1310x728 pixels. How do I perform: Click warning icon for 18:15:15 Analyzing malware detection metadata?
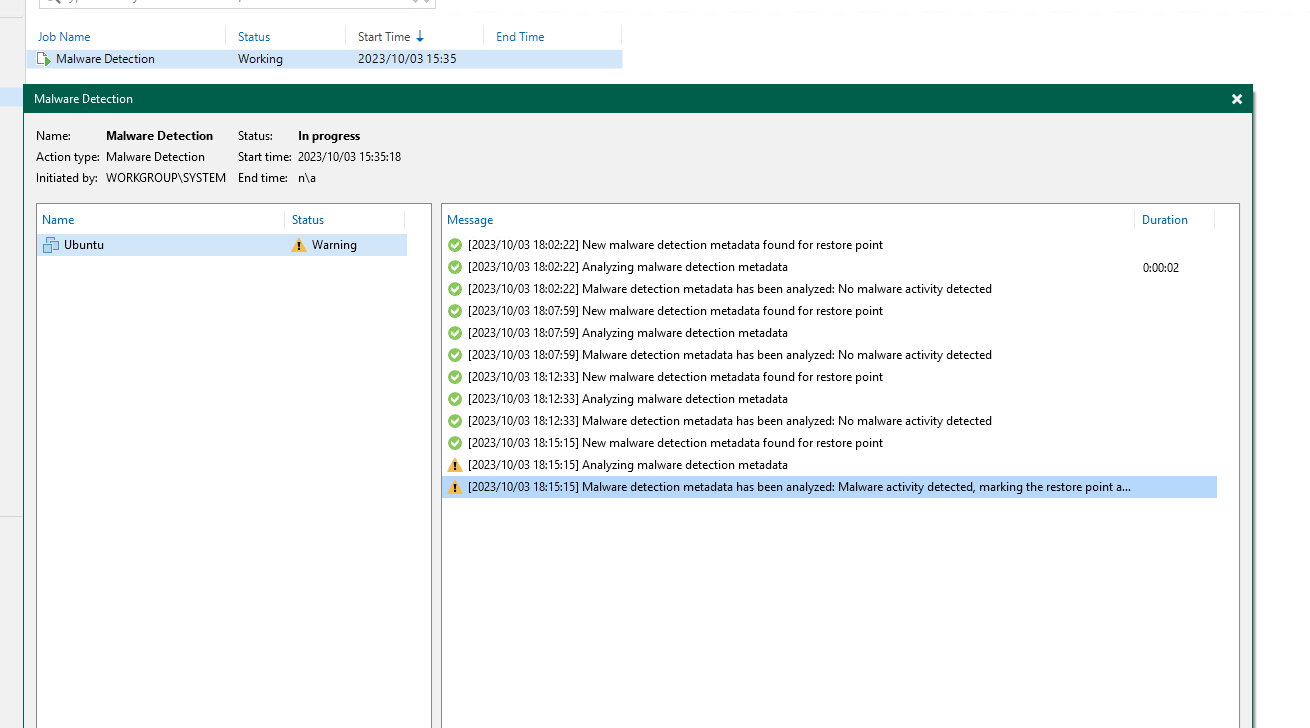click(x=455, y=465)
